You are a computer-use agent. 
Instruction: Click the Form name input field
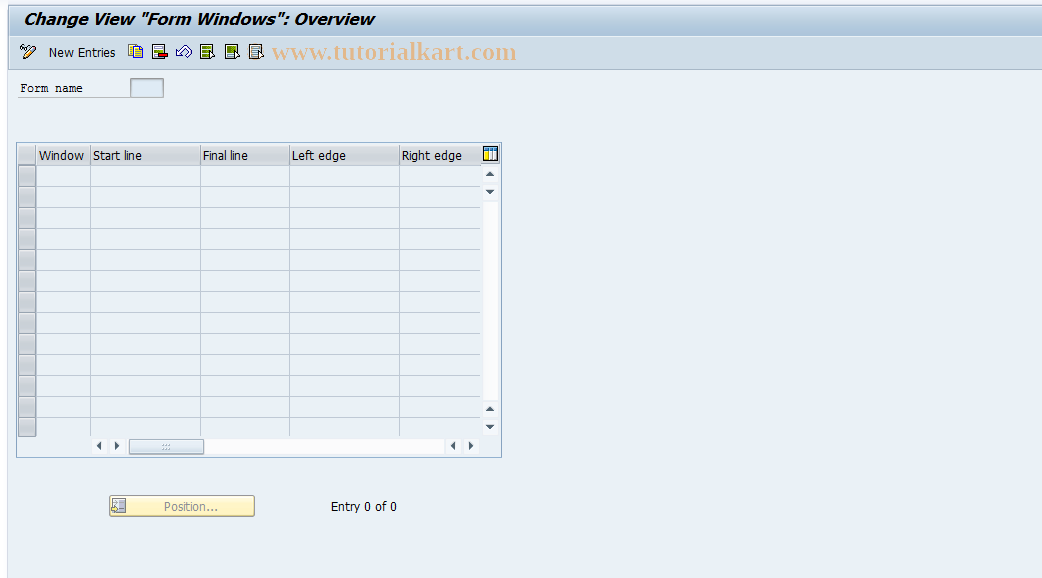point(147,88)
